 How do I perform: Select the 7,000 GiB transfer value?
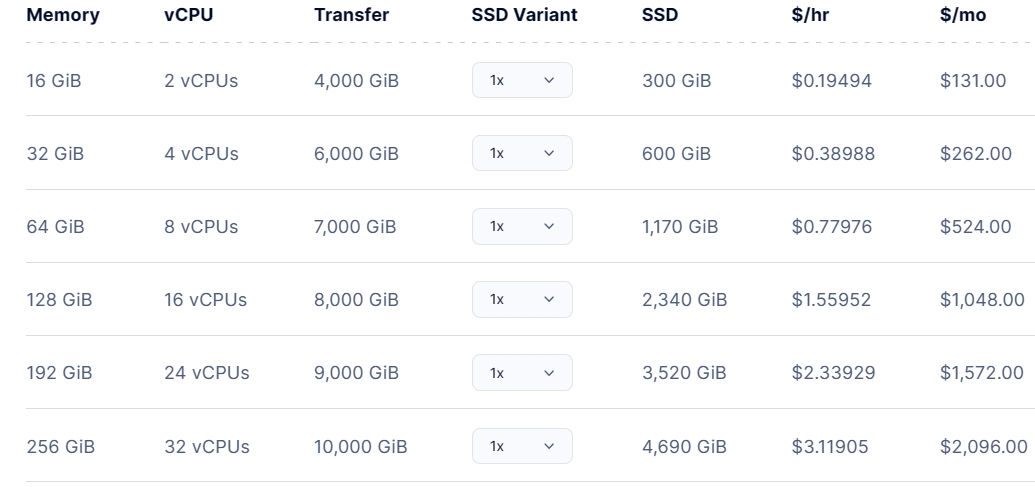tap(355, 227)
